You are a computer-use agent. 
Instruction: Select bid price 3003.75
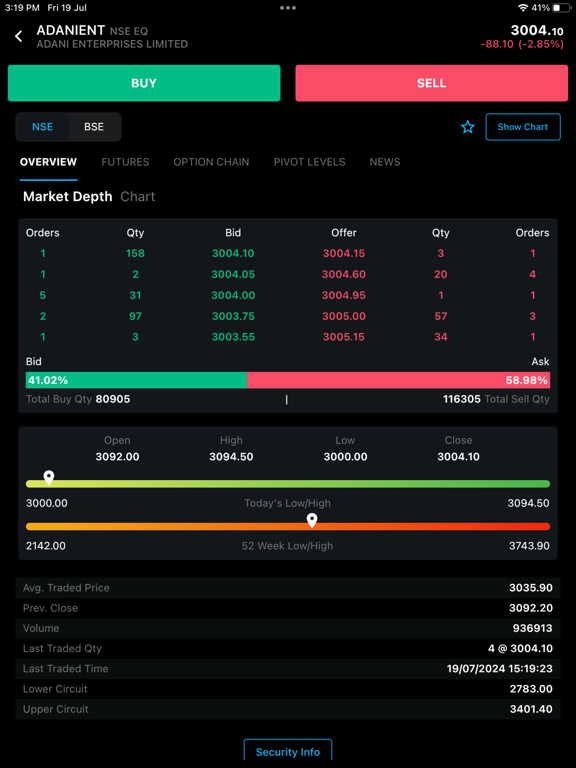coord(233,316)
